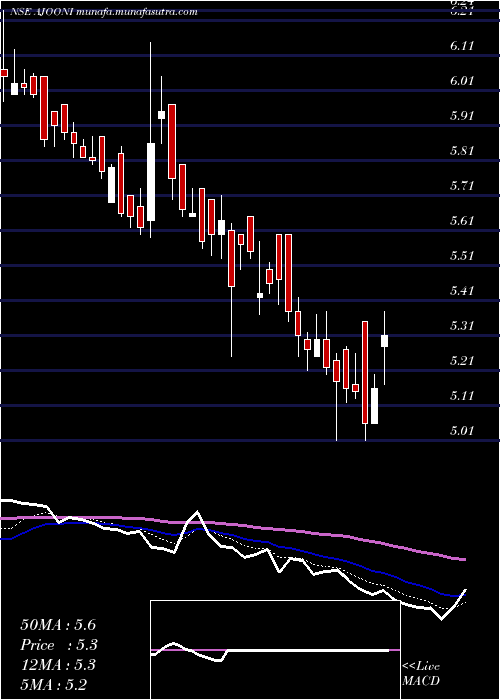Click the Live MACD inset chart box
The image size is (500, 700).
(x=275, y=650)
